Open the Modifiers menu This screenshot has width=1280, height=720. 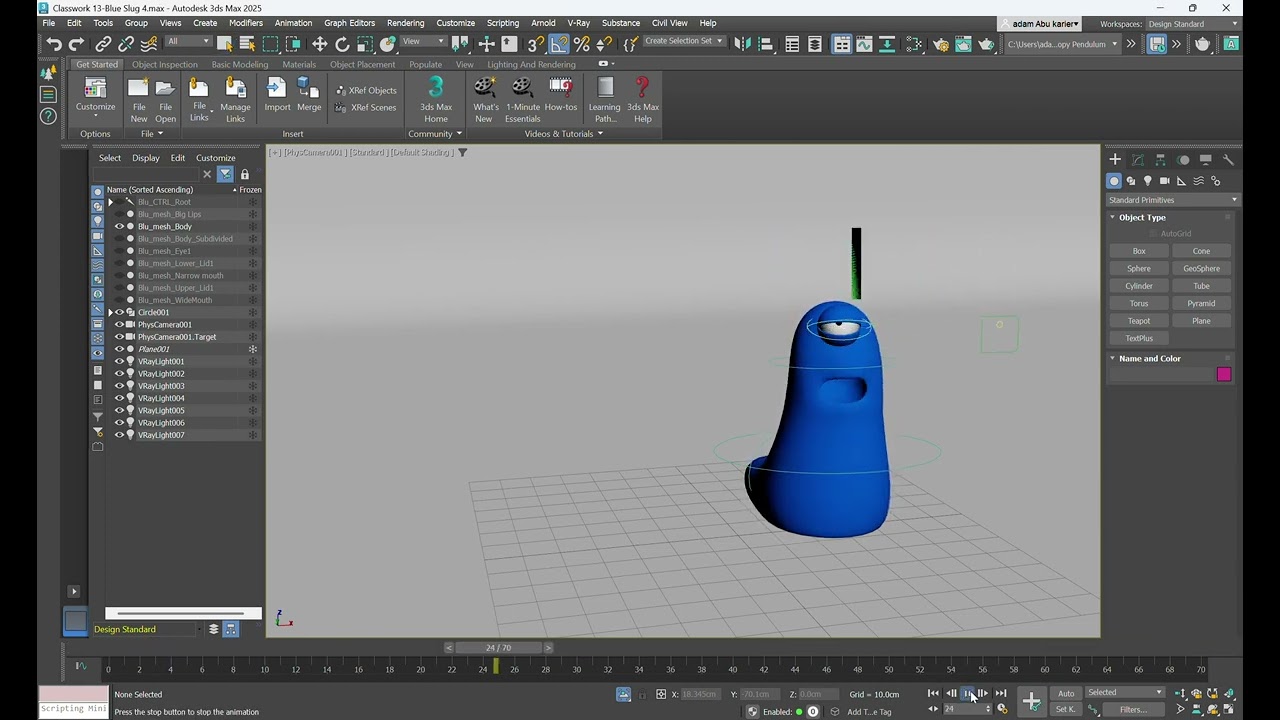pyautogui.click(x=246, y=23)
